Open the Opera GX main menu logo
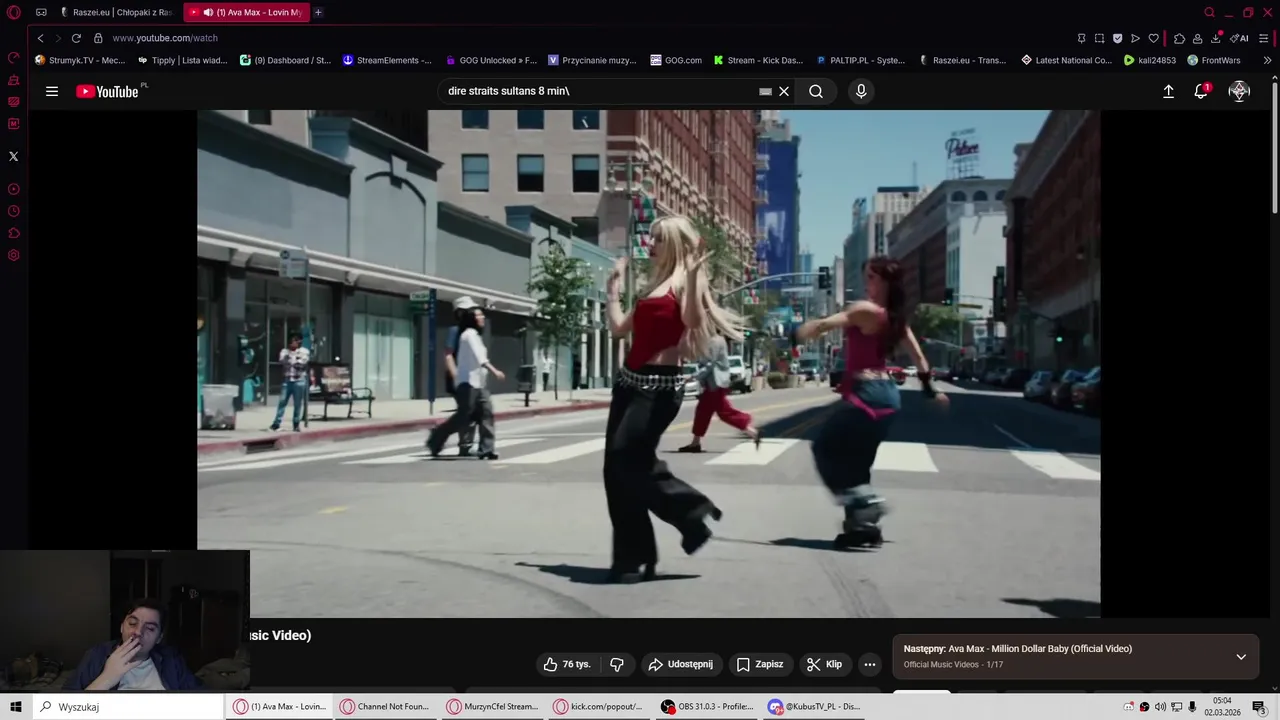The height and width of the screenshot is (720, 1280). (14, 12)
